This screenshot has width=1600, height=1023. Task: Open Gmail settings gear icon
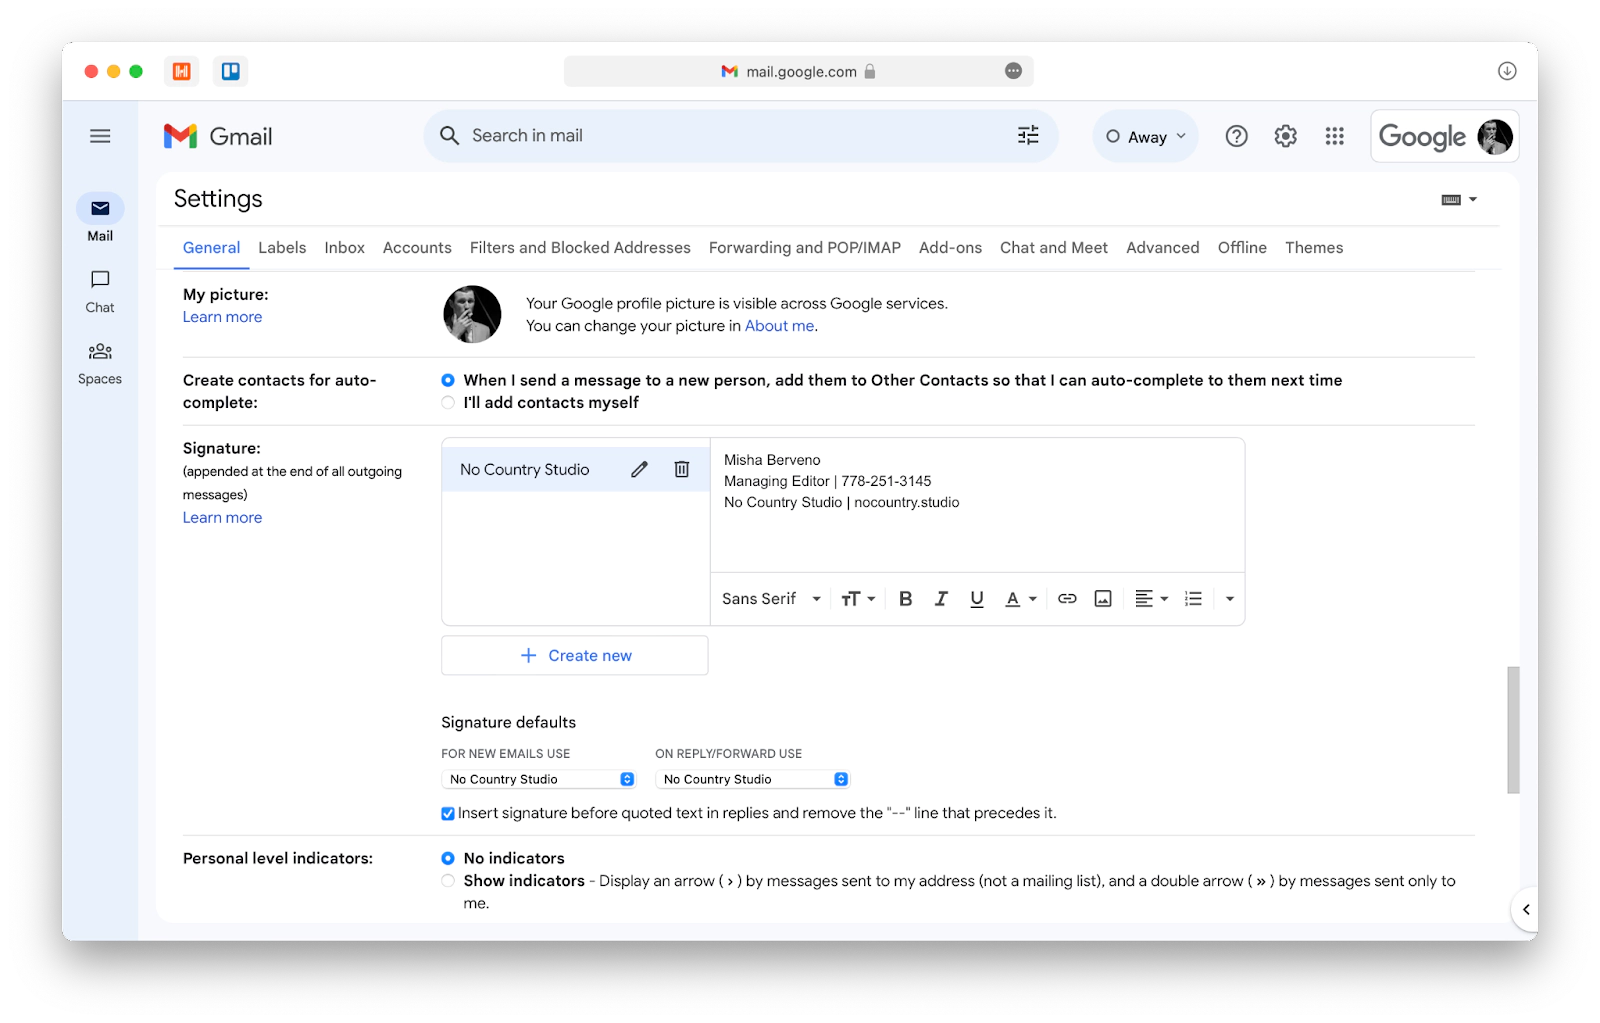tap(1285, 136)
